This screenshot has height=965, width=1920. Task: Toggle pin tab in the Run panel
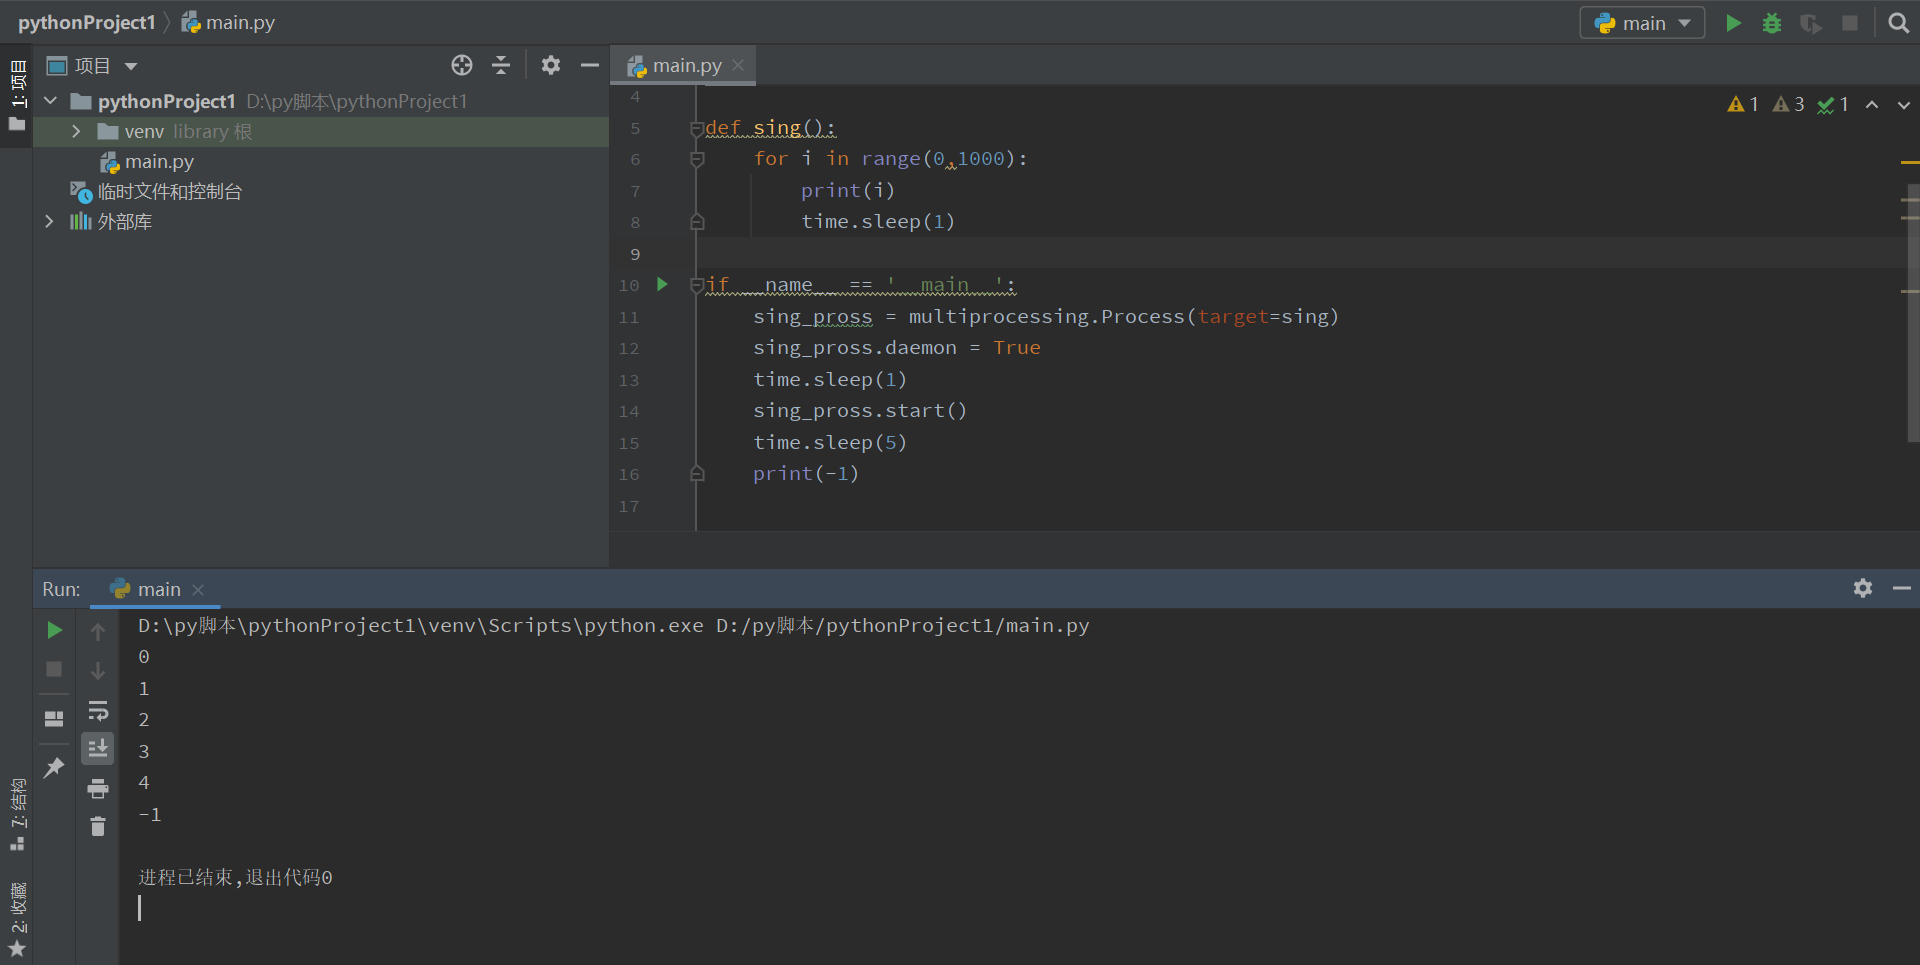[x=55, y=767]
